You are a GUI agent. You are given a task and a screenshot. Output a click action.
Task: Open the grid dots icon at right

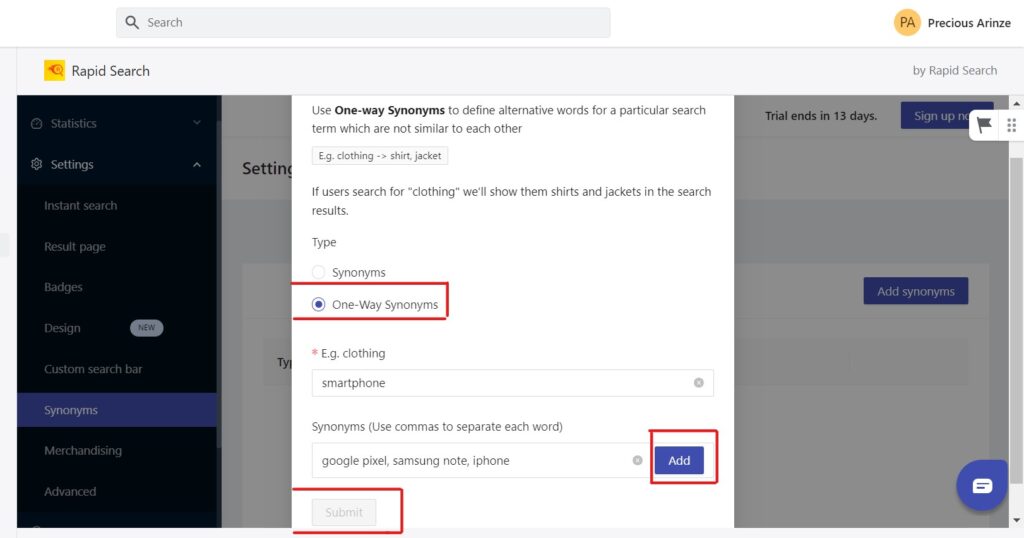(x=1011, y=125)
